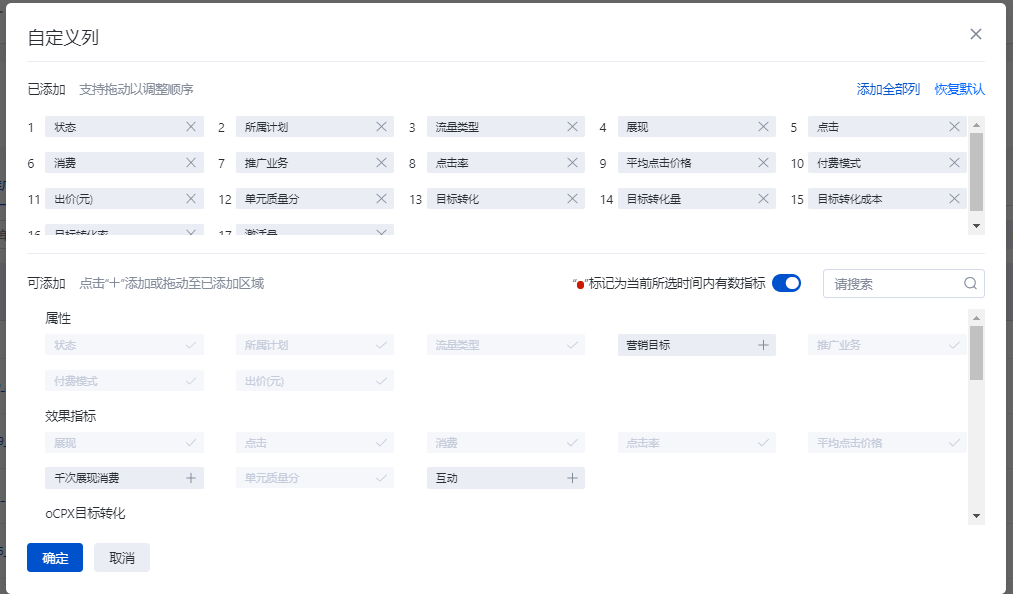Delete 目标转化成本 from added columns
The height and width of the screenshot is (594, 1013).
click(954, 198)
